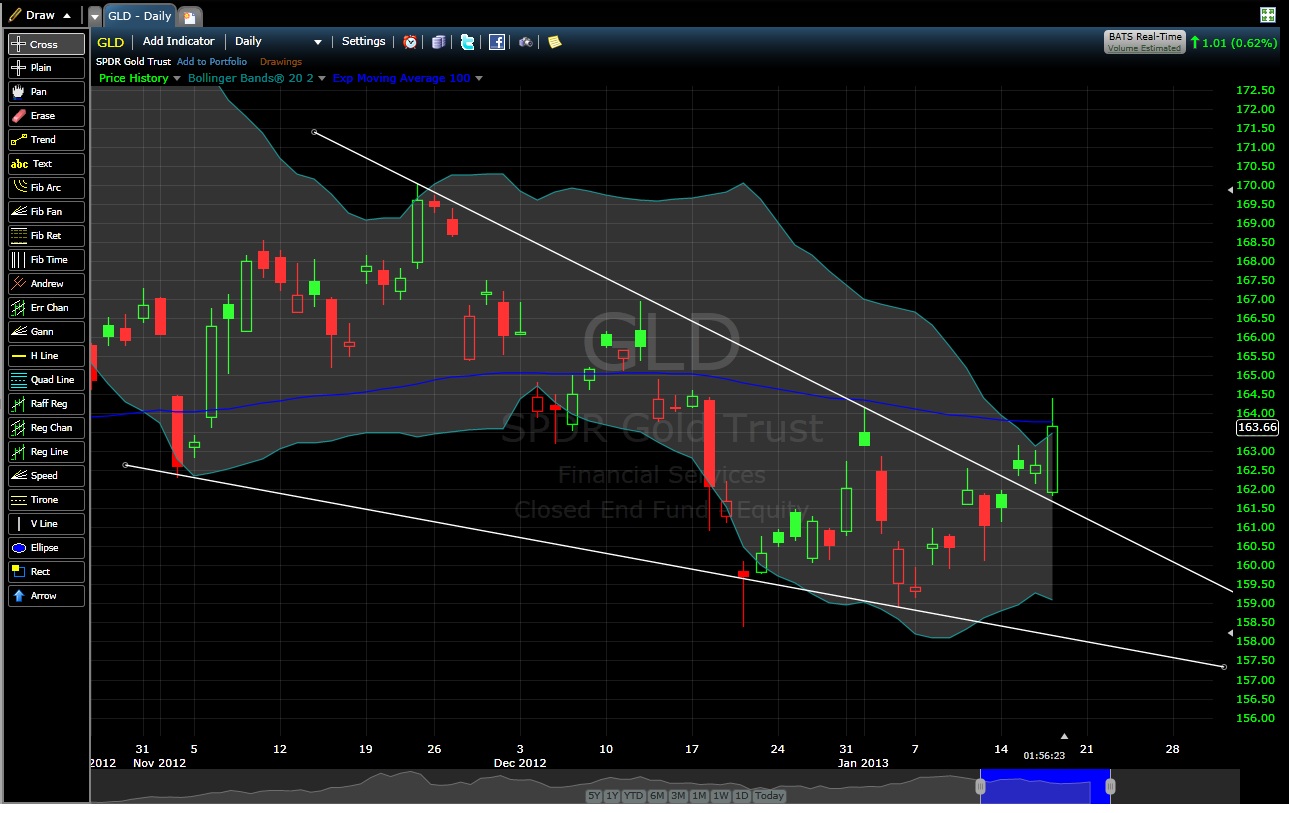
Task: Share chart via Twitter icon
Action: click(467, 42)
